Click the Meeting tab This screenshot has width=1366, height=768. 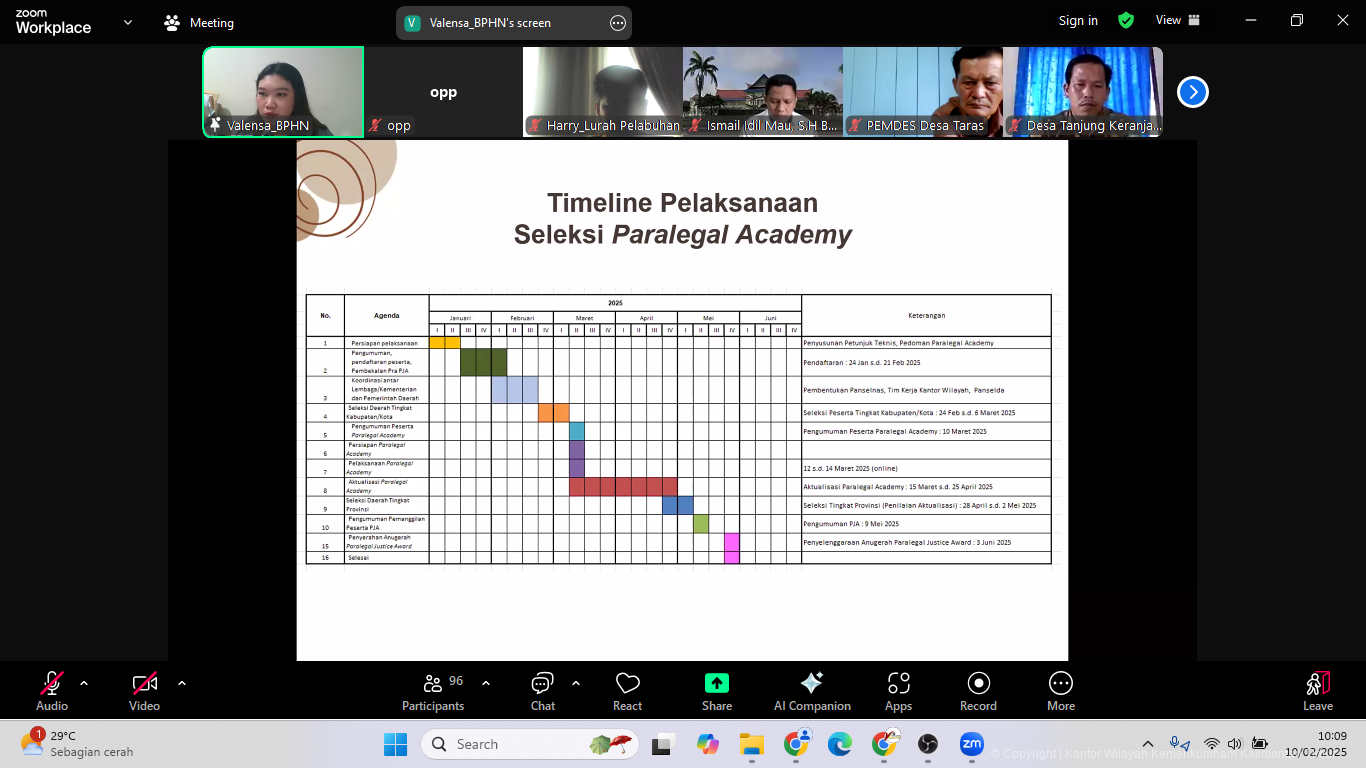(199, 22)
